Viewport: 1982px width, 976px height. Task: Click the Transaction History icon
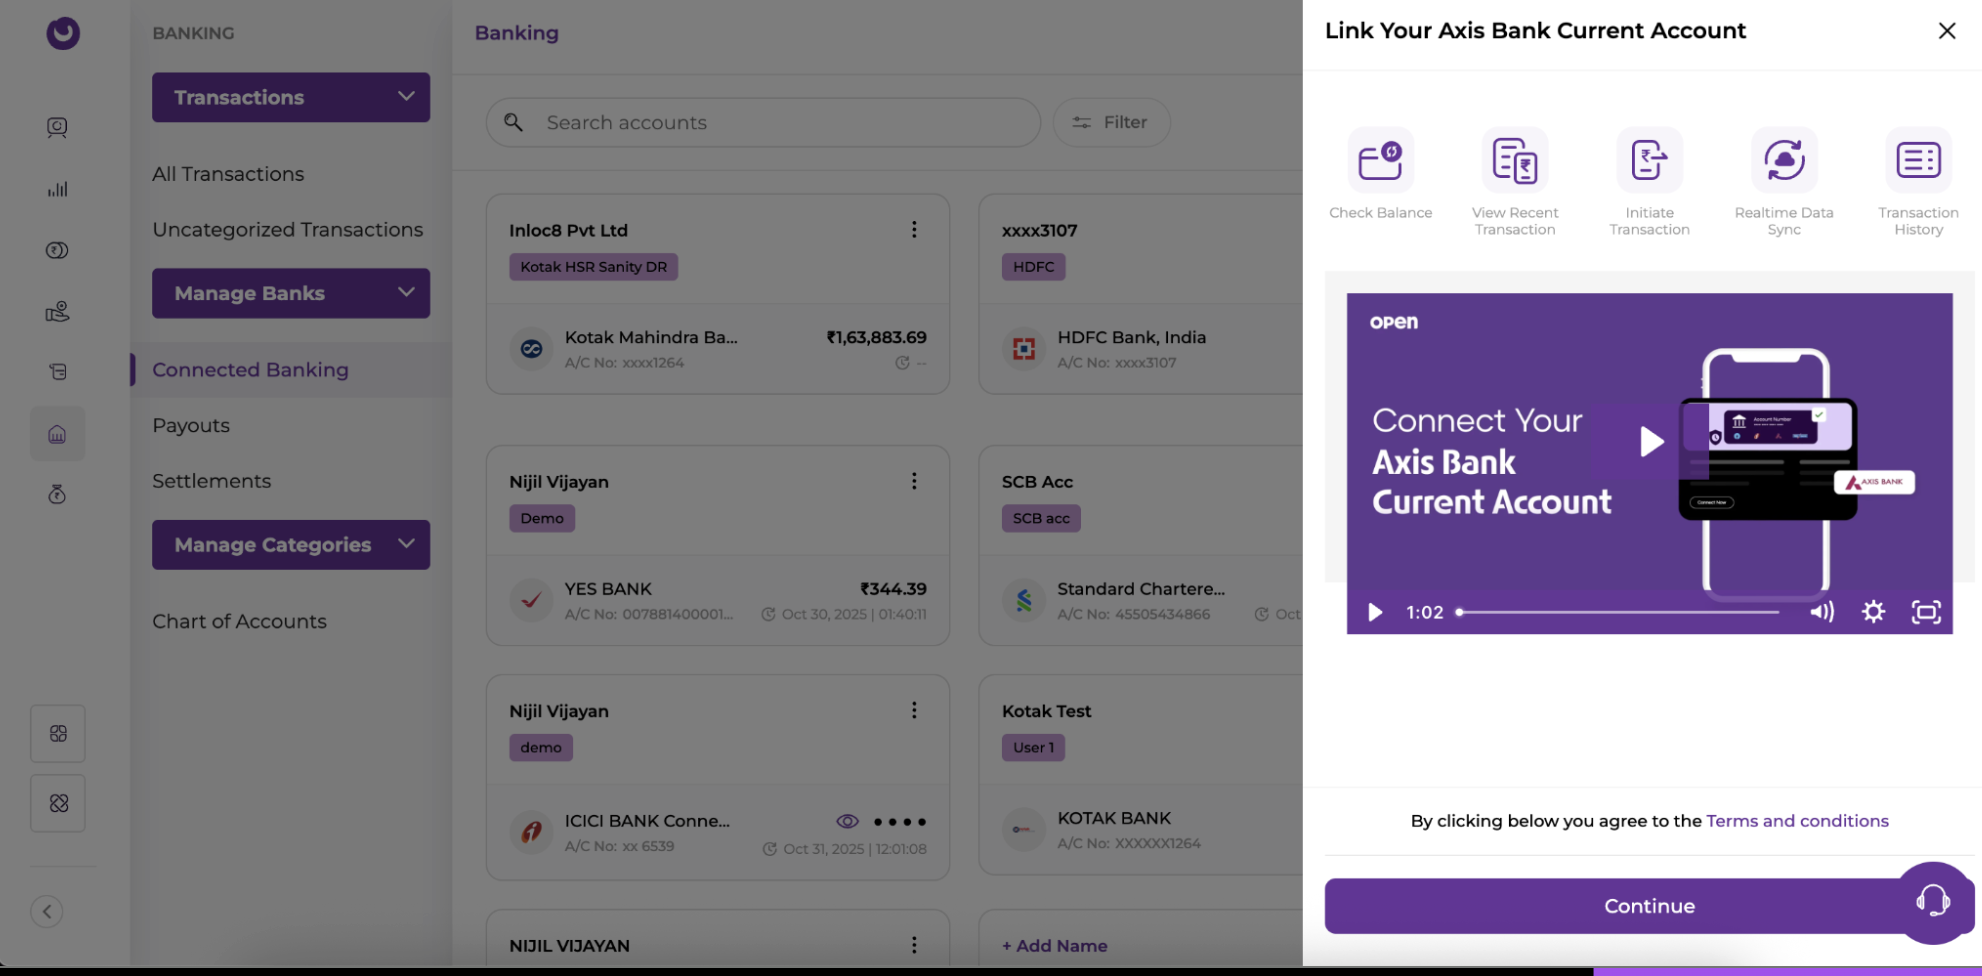click(x=1918, y=160)
